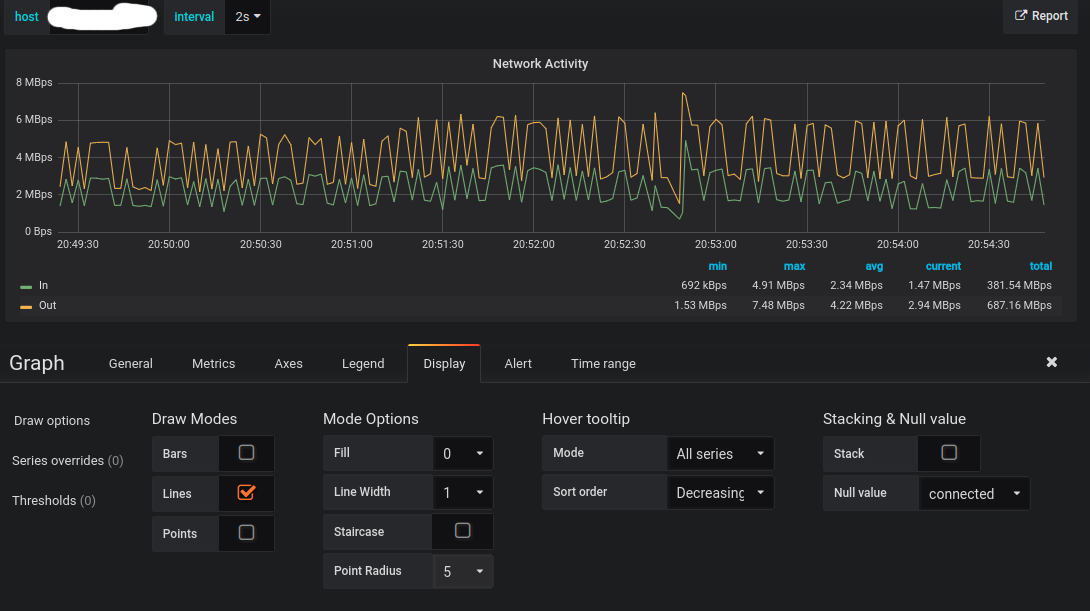Toggle the Staircase checkbox
Screen dimensions: 1090x611
[x=462, y=531]
